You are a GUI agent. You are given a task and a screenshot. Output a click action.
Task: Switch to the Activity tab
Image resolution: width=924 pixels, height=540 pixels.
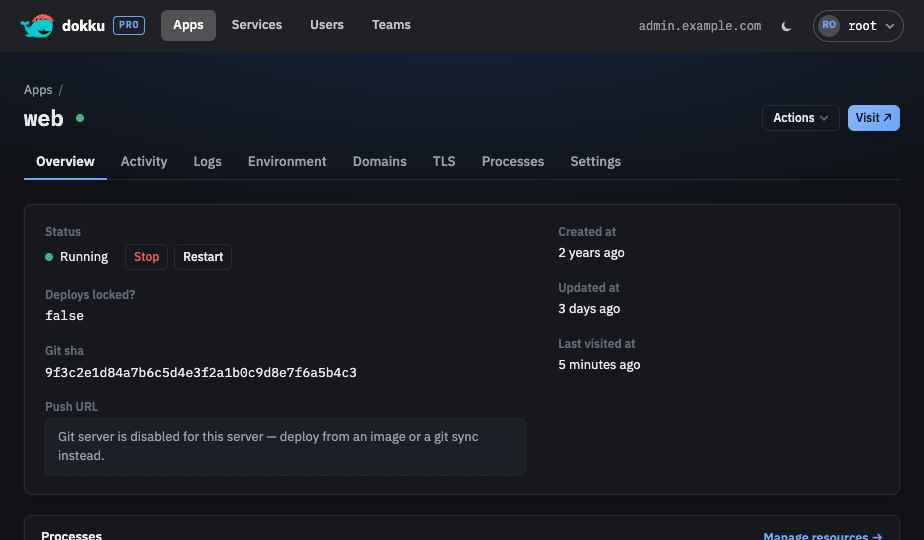point(144,162)
